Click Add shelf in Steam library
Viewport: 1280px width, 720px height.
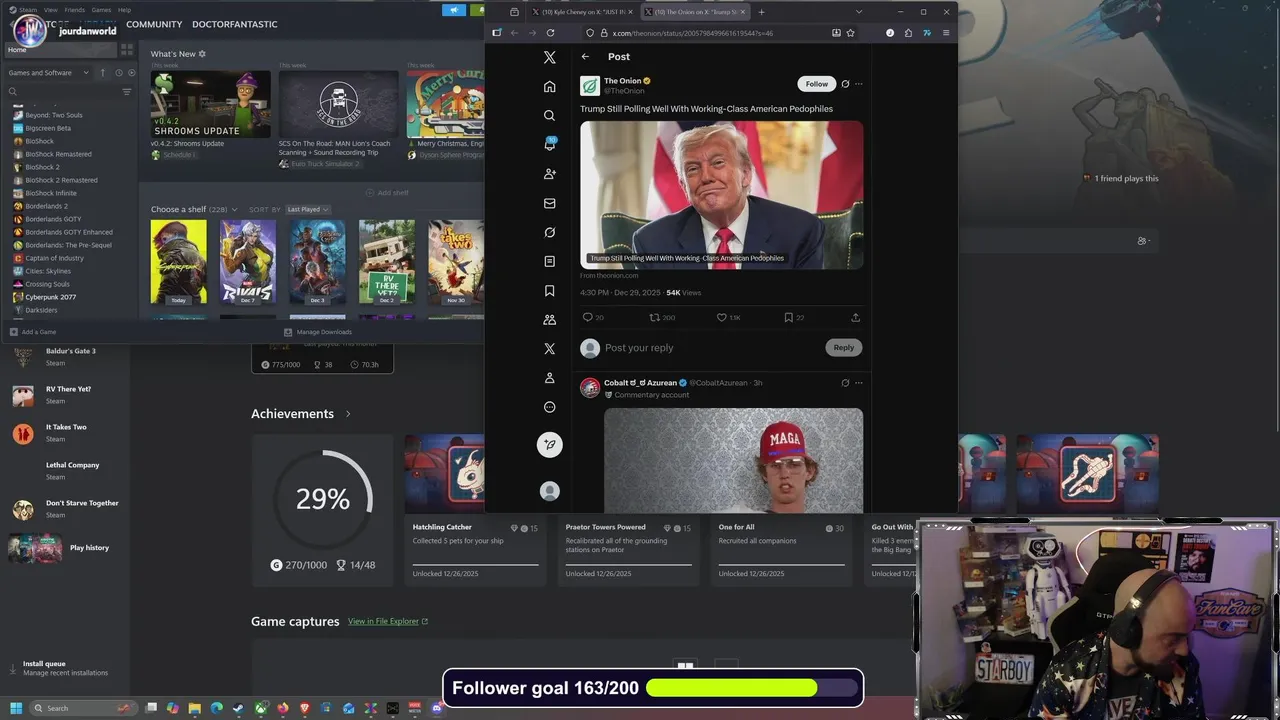click(x=387, y=193)
